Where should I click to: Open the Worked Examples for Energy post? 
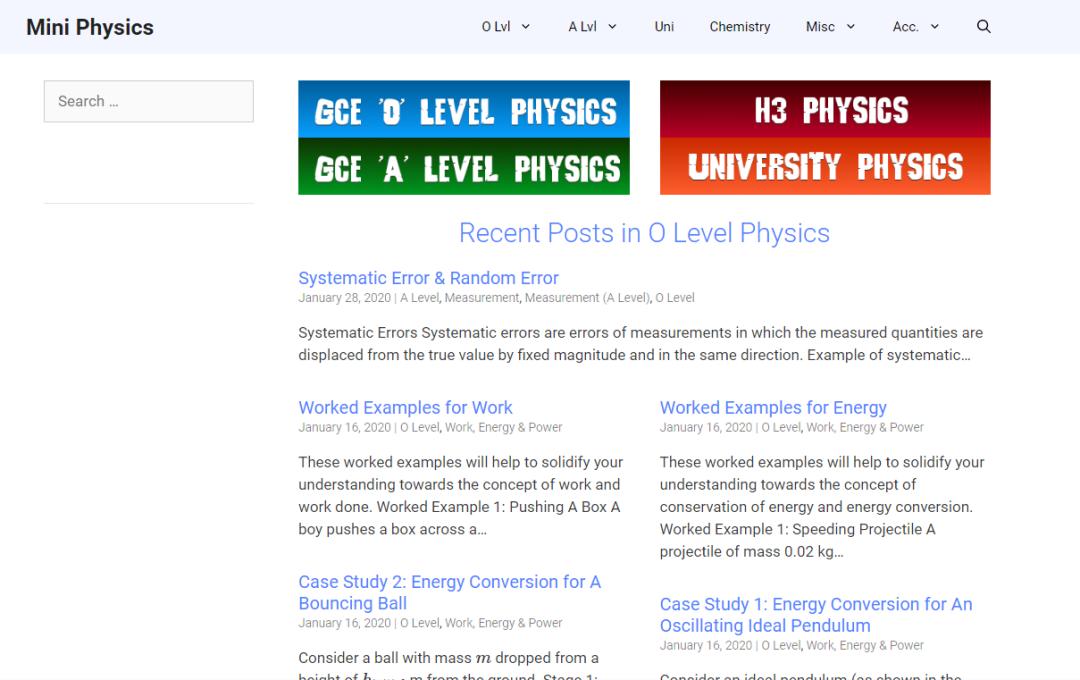coord(773,407)
